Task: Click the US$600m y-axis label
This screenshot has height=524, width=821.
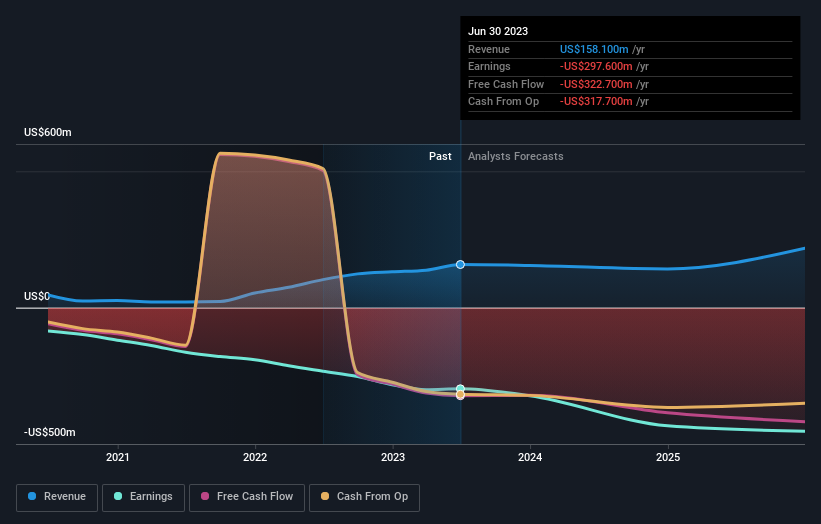Action: click(48, 132)
